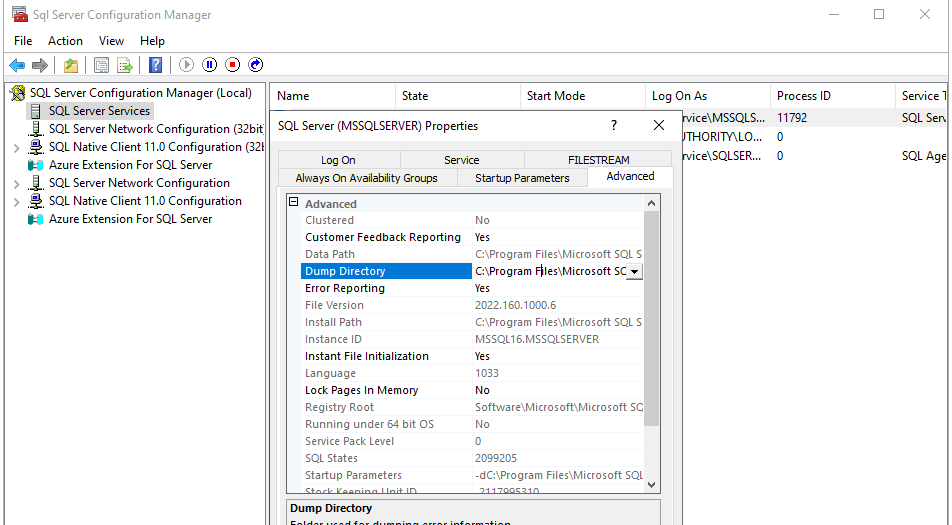Open the File menu

[x=23, y=41]
